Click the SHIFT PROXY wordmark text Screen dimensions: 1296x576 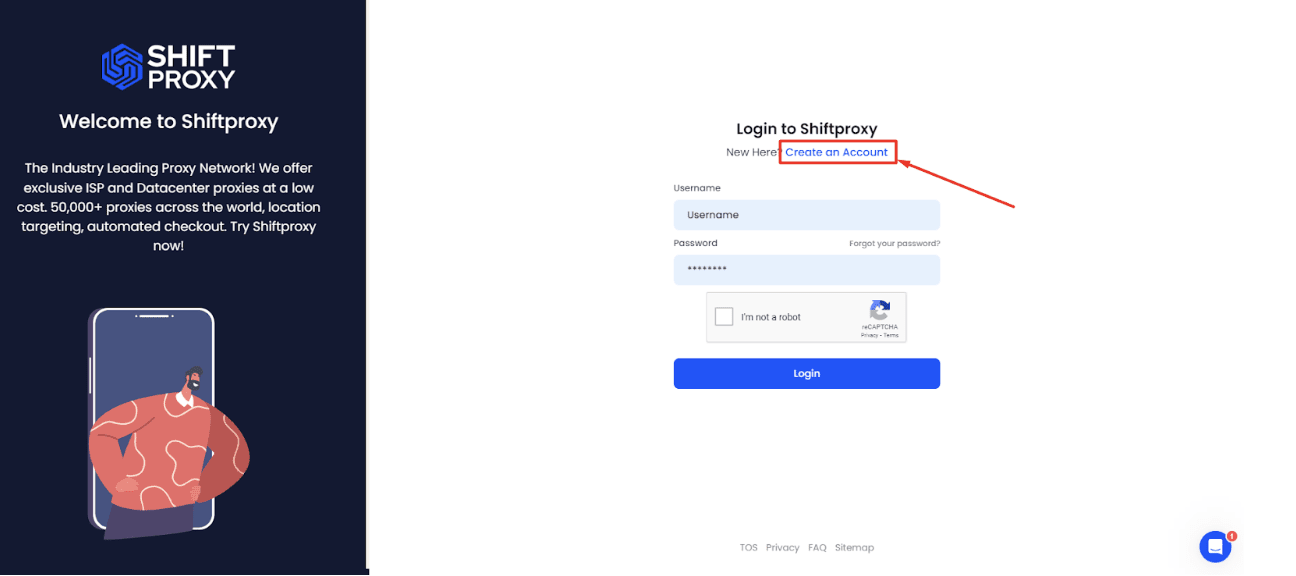[191, 66]
